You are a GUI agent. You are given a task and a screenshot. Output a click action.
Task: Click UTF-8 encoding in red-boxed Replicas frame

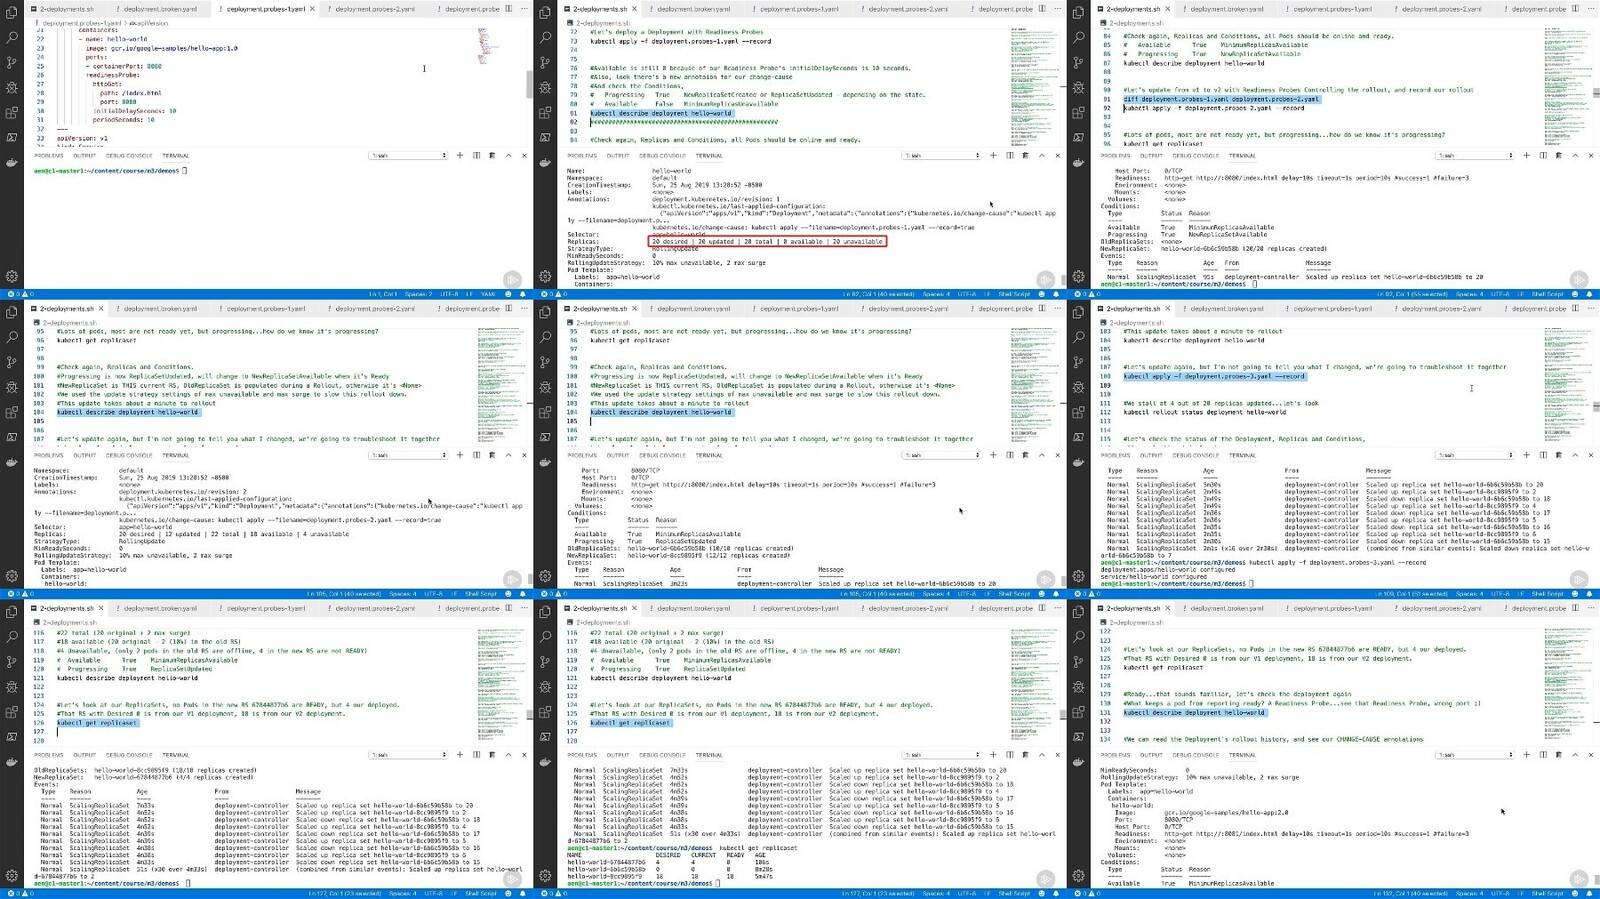tap(966, 294)
